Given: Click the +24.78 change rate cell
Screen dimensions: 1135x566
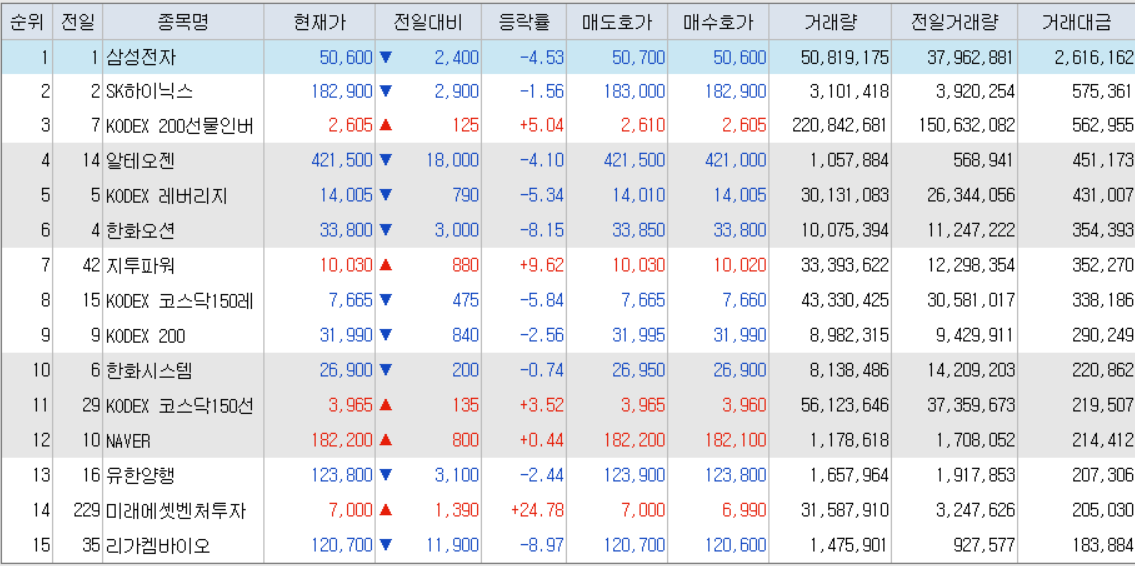Looking at the screenshot, I should 537,510.
